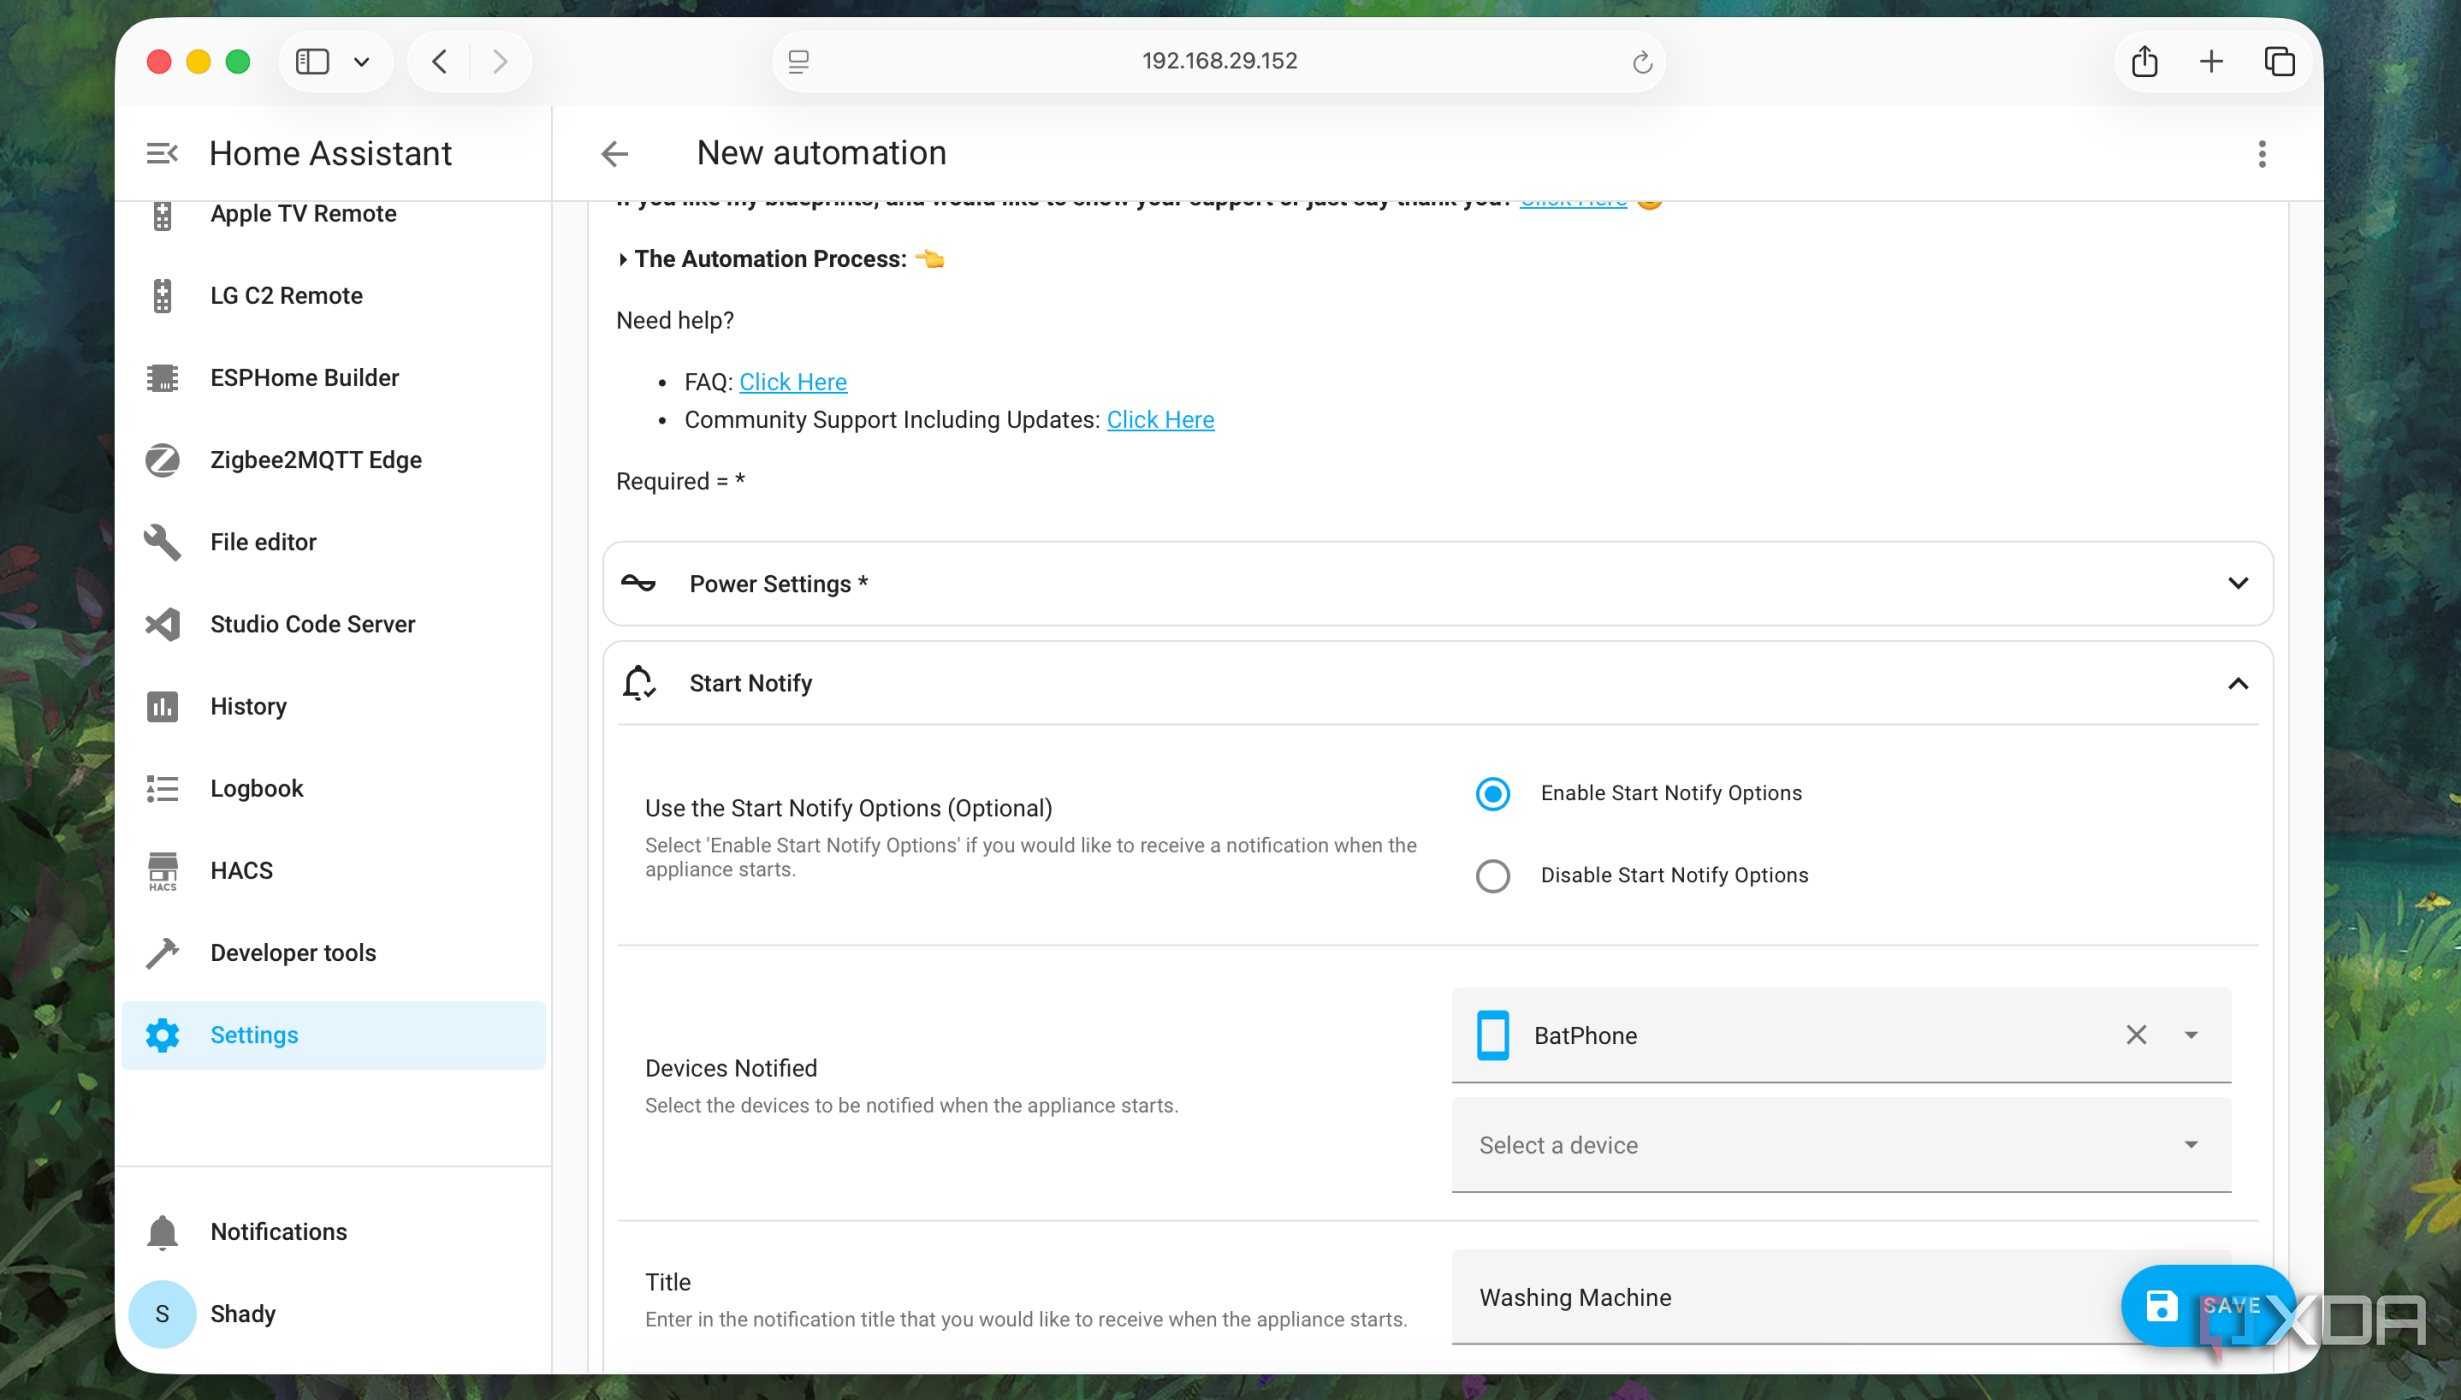Open File editor wrench icon
2461x1400 pixels.
162,542
